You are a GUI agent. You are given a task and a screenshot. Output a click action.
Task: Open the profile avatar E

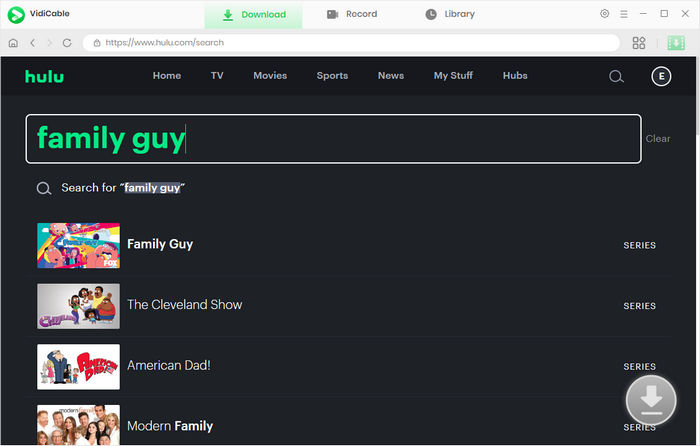(x=661, y=76)
